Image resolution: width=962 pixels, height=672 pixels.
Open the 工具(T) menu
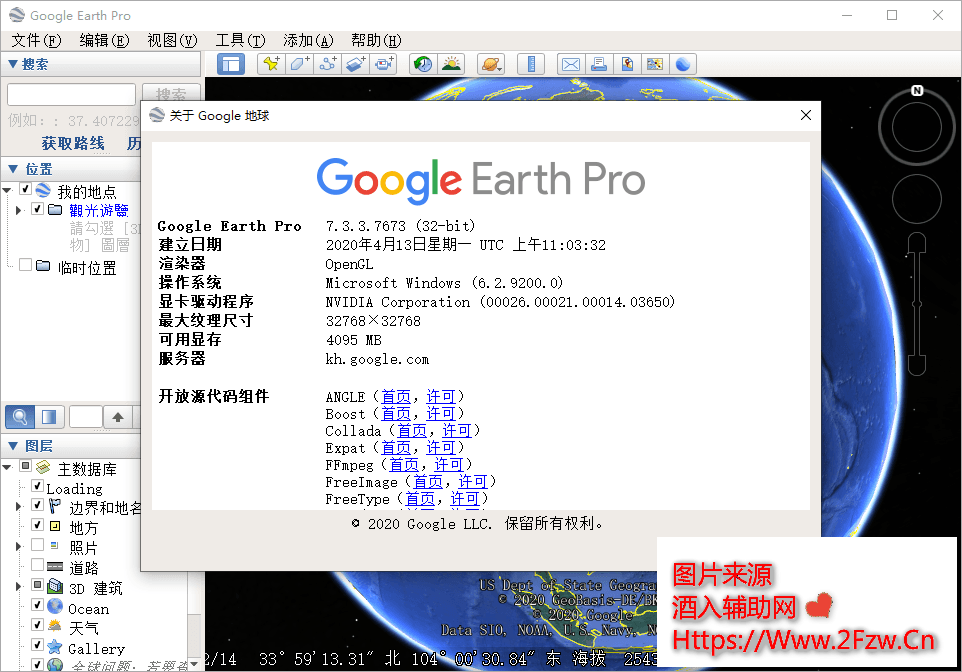point(240,41)
